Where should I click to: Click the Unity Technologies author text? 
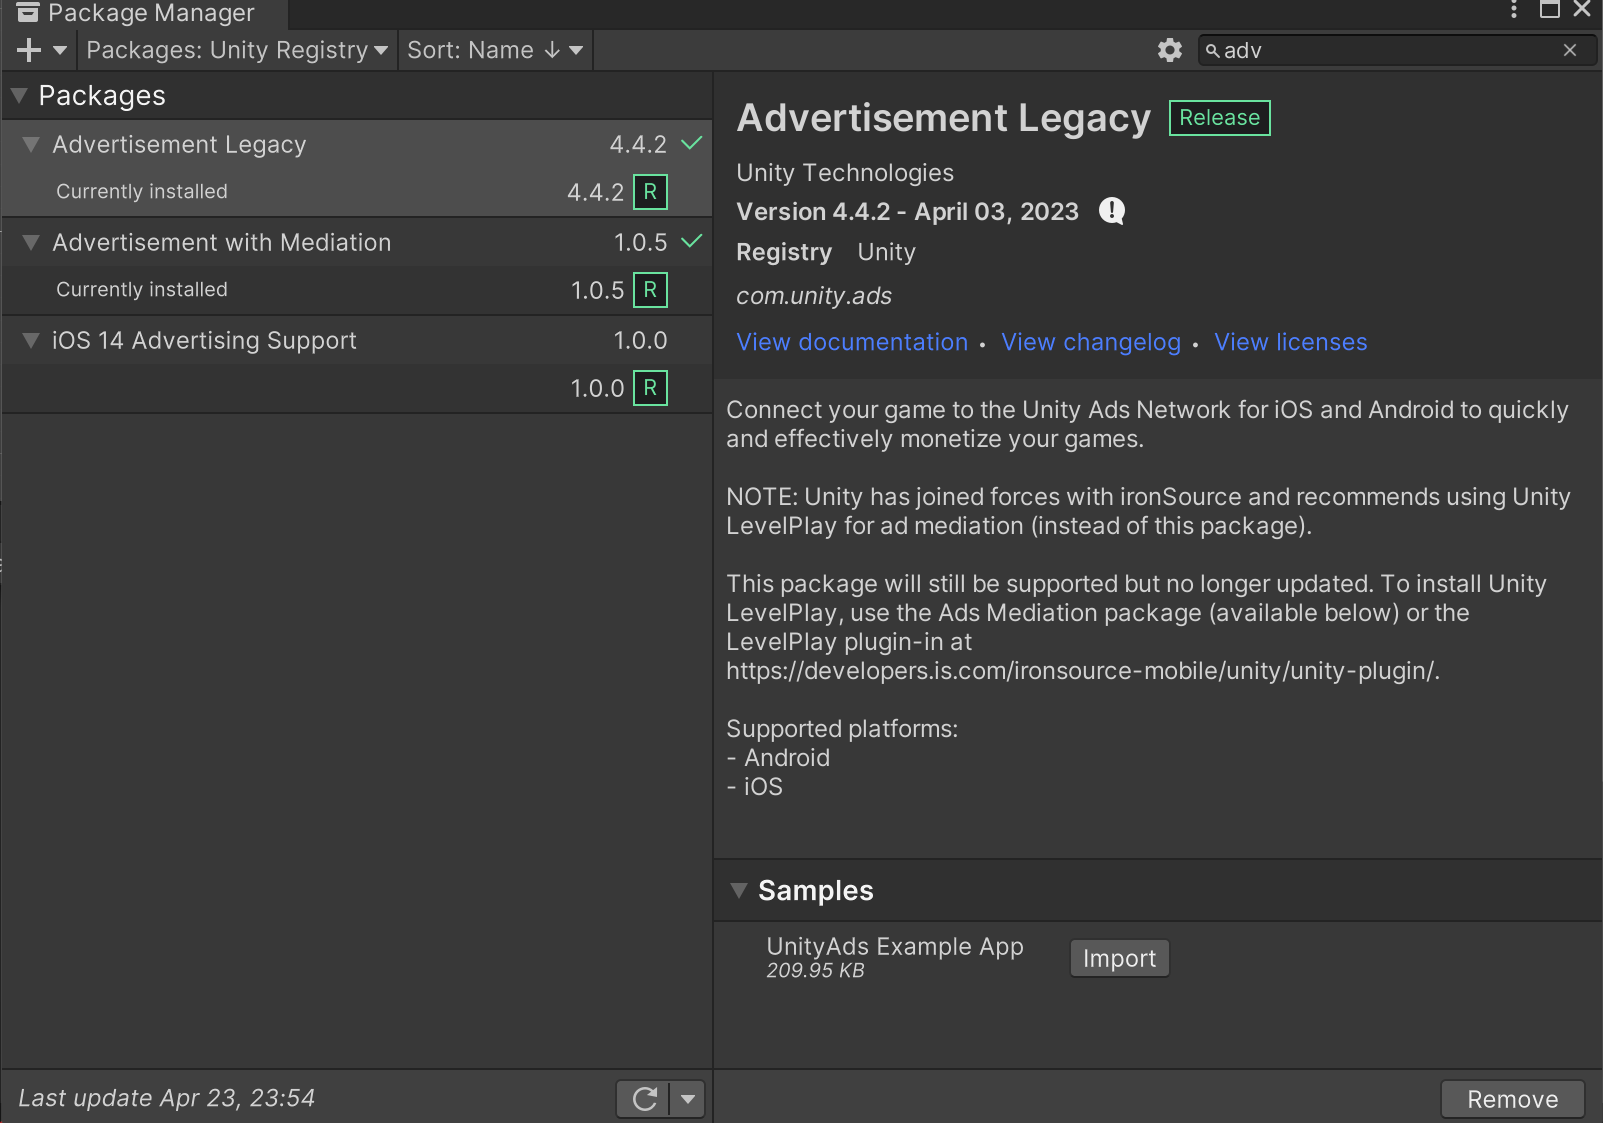(x=845, y=173)
